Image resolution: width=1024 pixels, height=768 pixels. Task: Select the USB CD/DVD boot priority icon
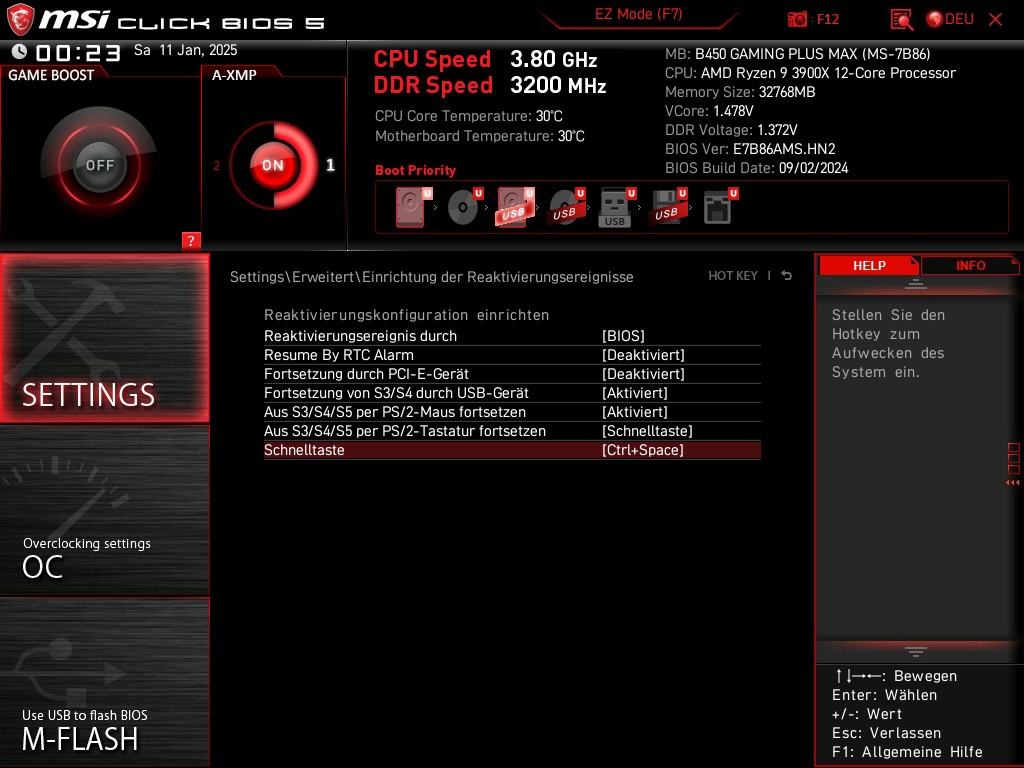click(x=566, y=208)
